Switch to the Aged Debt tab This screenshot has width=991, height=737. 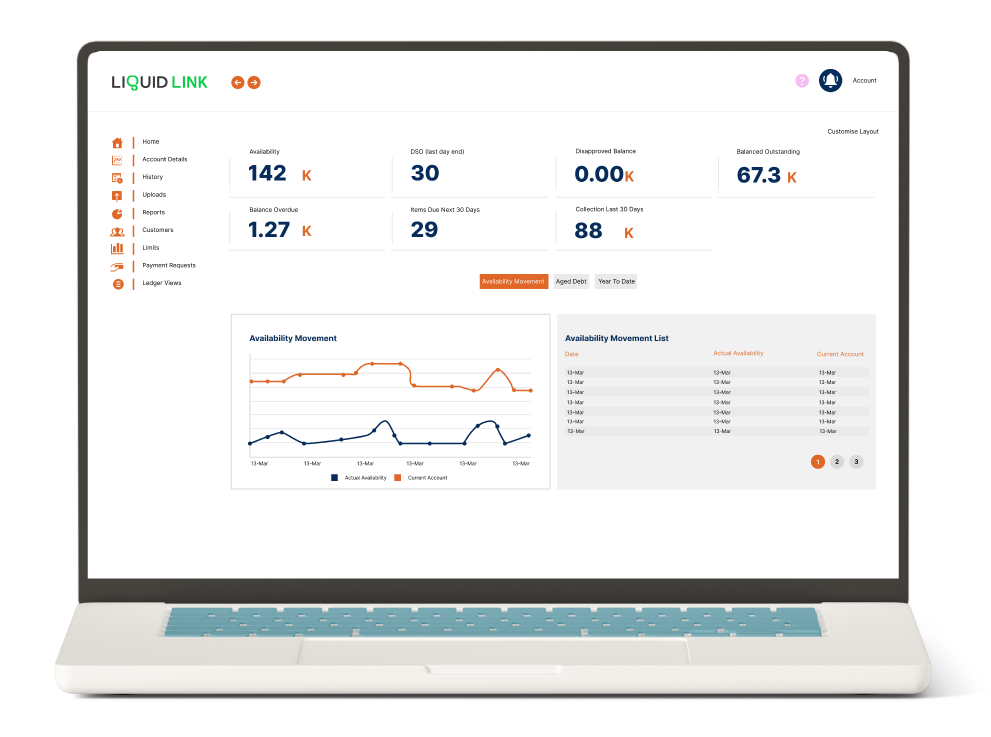click(x=570, y=281)
